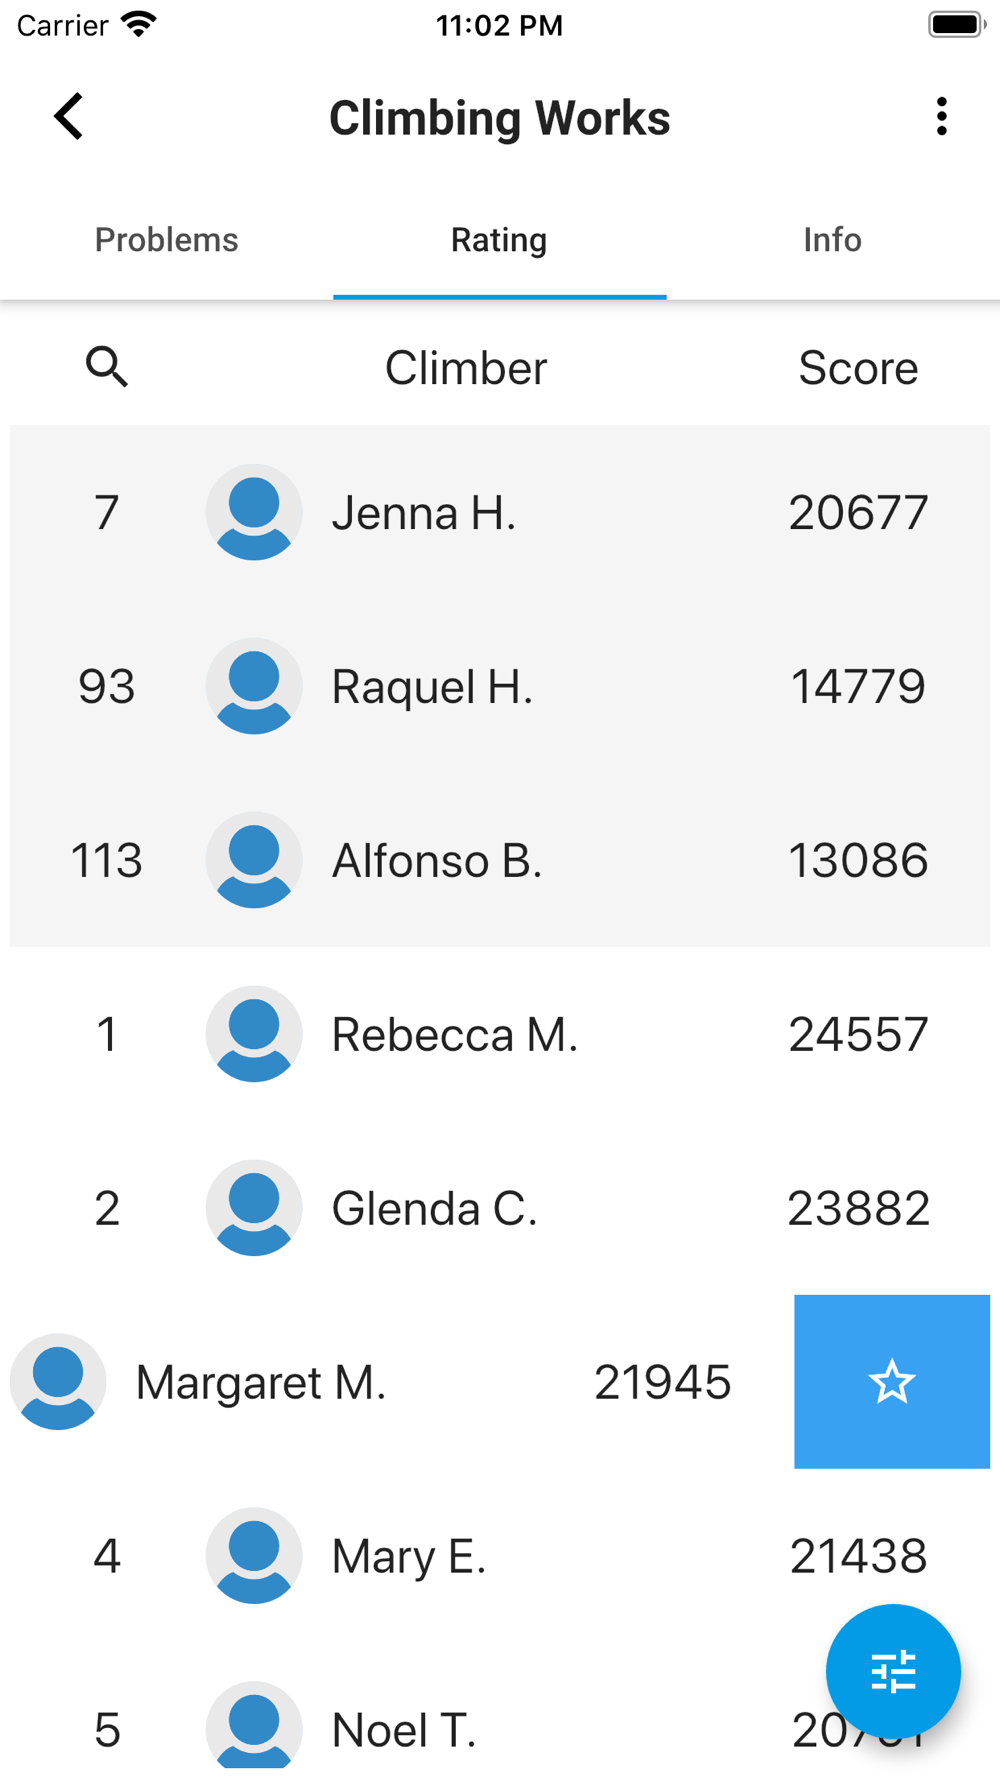Open Alfonso B.'s leaderboard row
The width and height of the screenshot is (1000, 1778).
[x=500, y=860]
